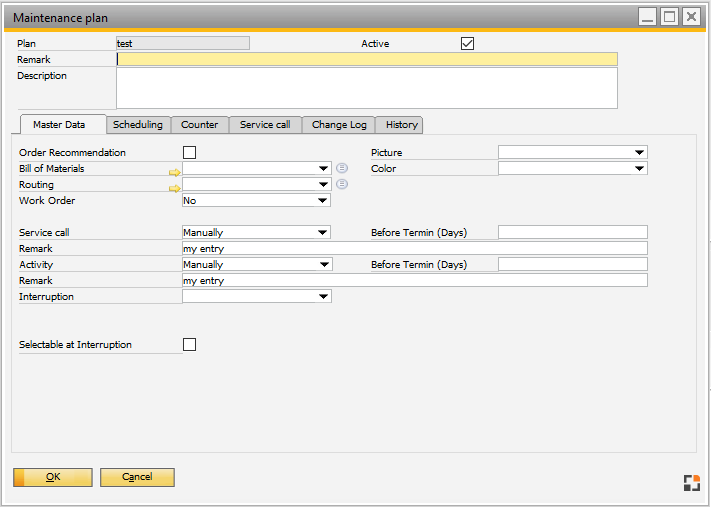Expand the Work Order dropdown

click(x=322, y=201)
